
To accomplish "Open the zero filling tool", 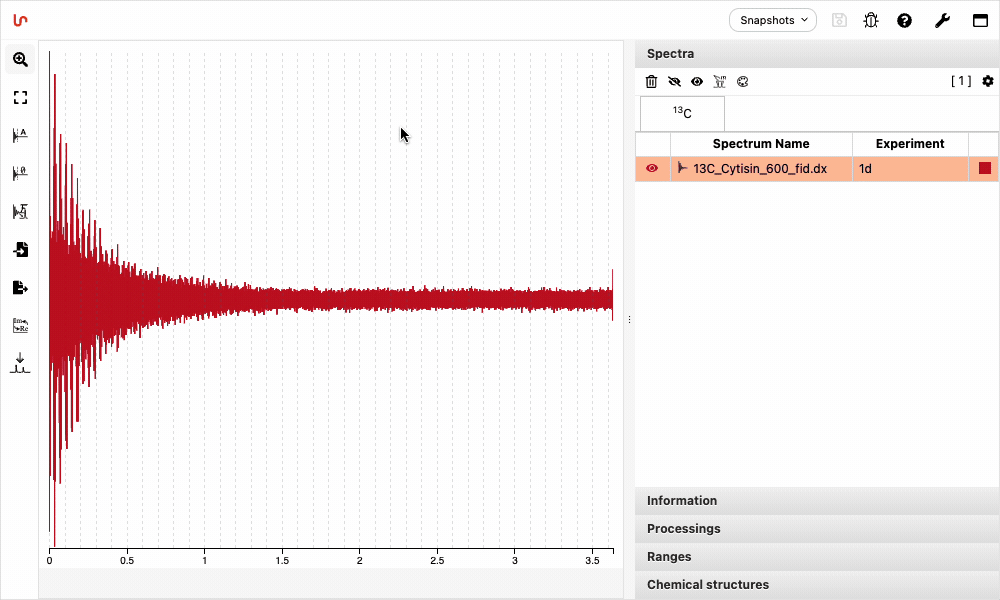I will click(x=20, y=173).
